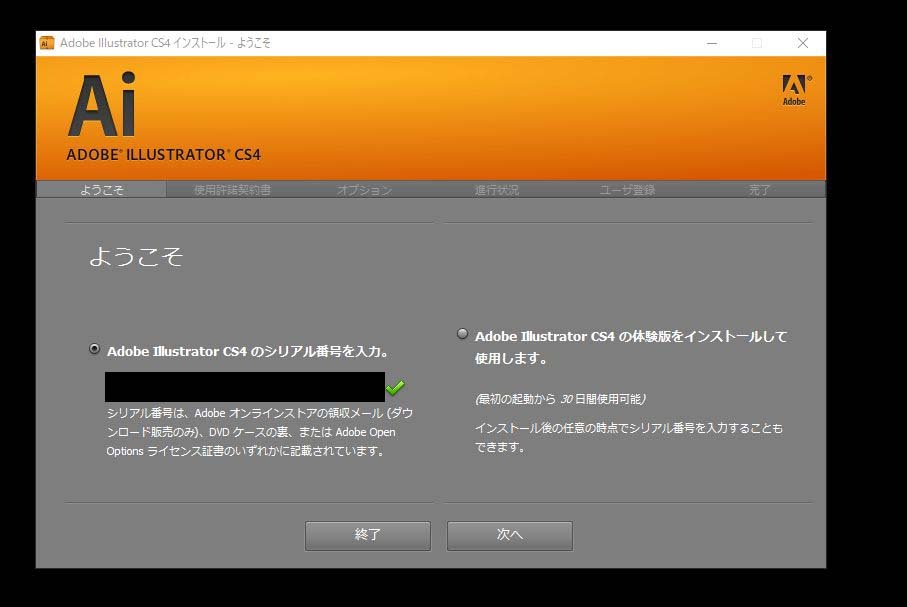
Task: Click the Adobe logo in the banner
Action: (x=796, y=90)
